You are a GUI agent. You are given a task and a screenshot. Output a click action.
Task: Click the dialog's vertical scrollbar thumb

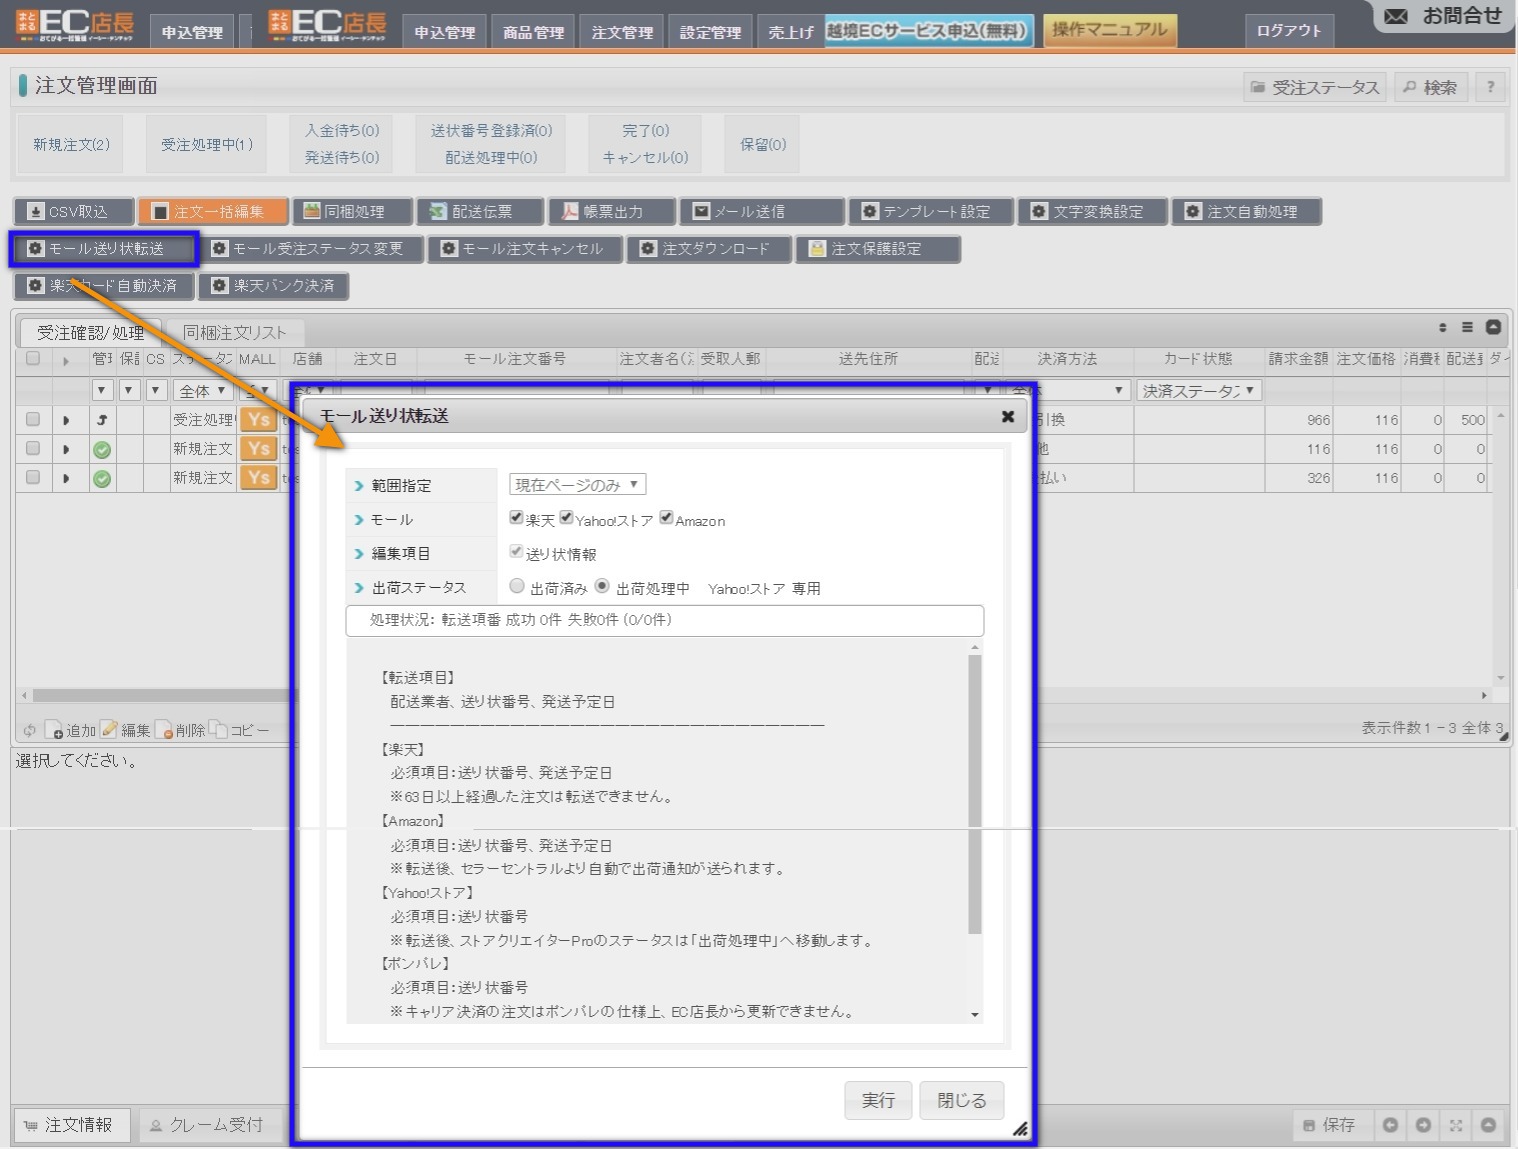tap(975, 794)
